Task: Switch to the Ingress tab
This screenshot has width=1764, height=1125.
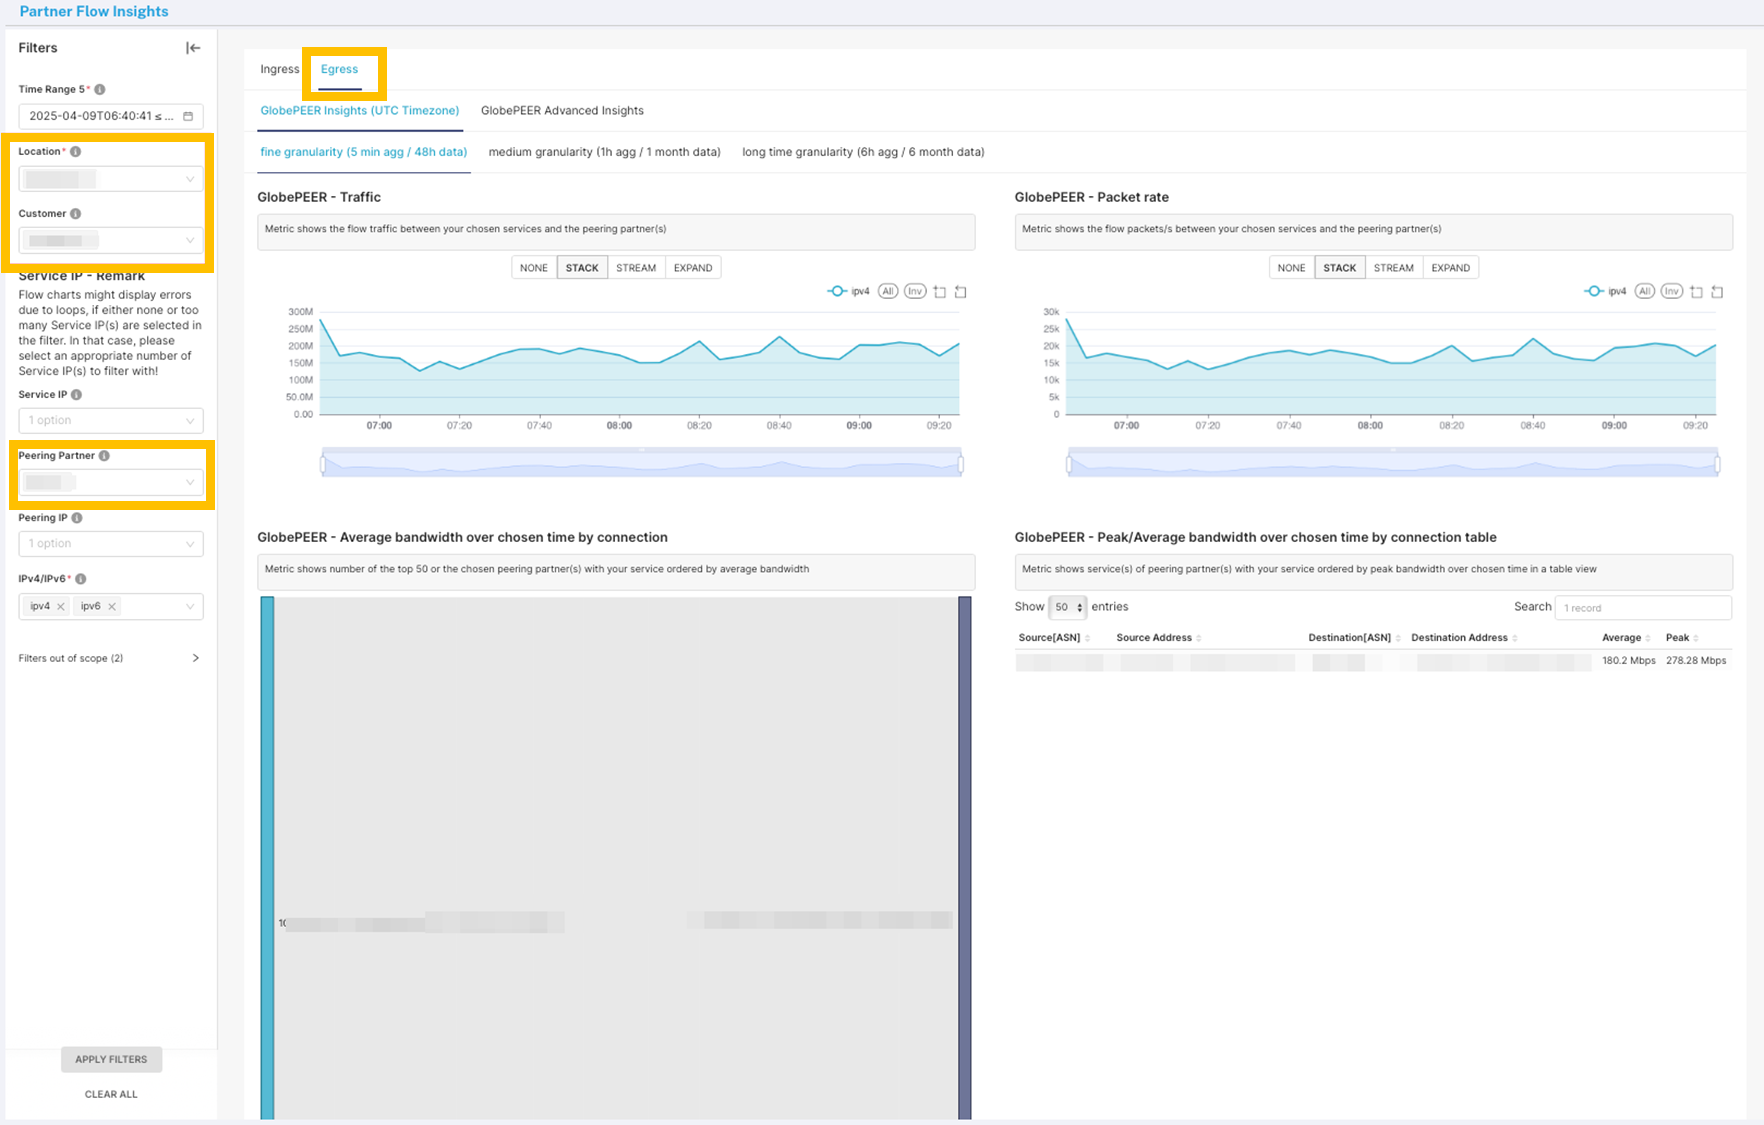Action: pyautogui.click(x=279, y=69)
